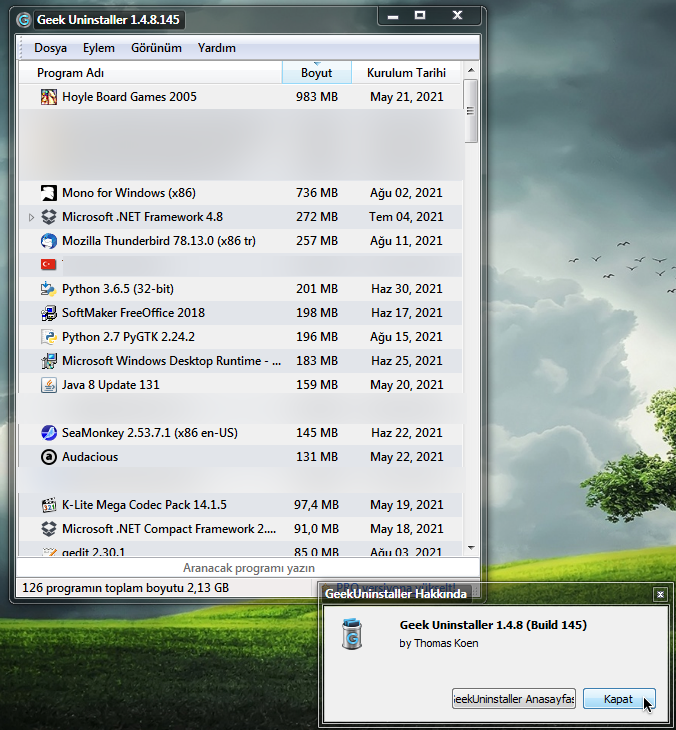Viewport: 676px width, 730px height.
Task: Click the 272 MB size value
Action: click(317, 217)
